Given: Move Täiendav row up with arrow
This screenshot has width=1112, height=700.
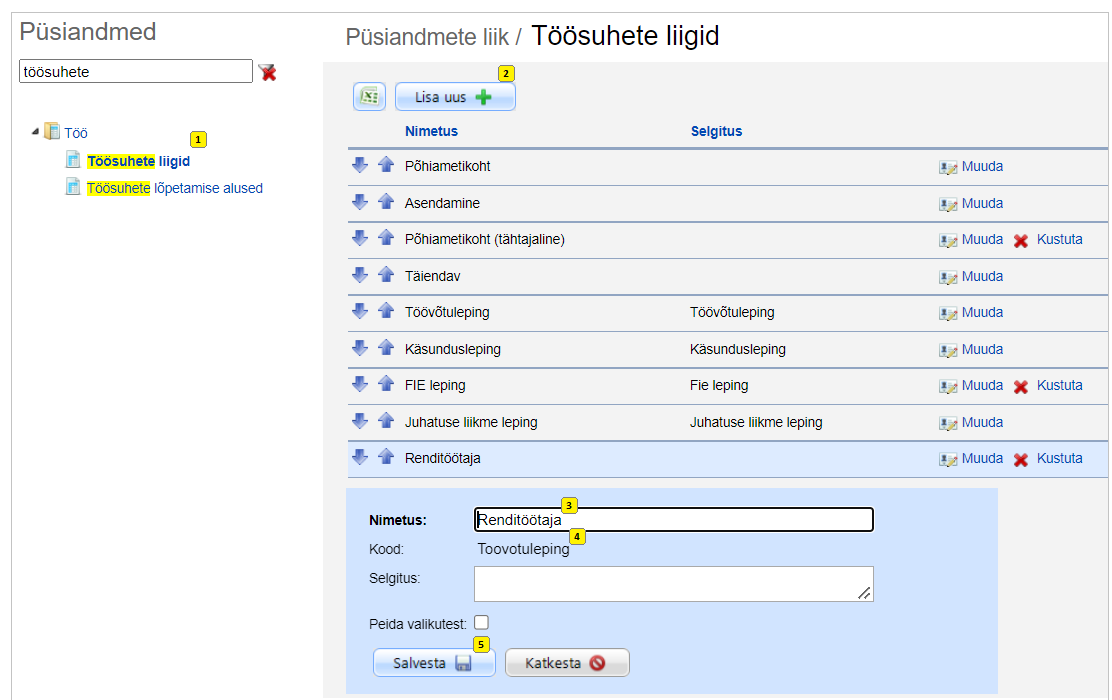Looking at the screenshot, I should click(386, 276).
